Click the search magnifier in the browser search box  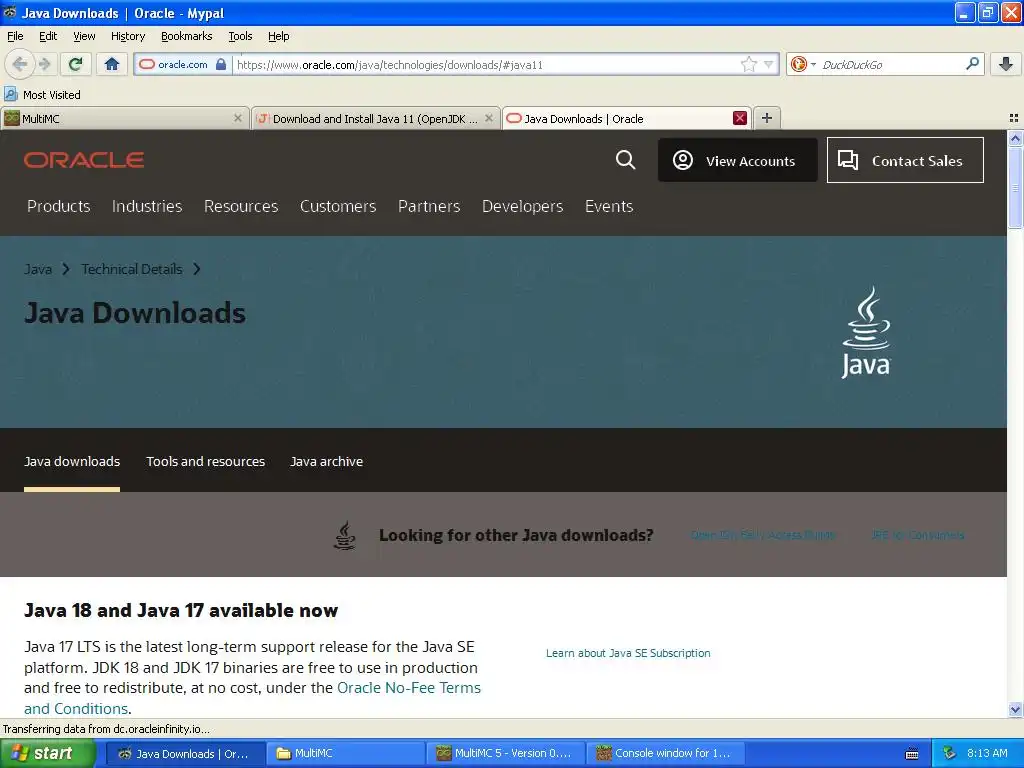(972, 64)
